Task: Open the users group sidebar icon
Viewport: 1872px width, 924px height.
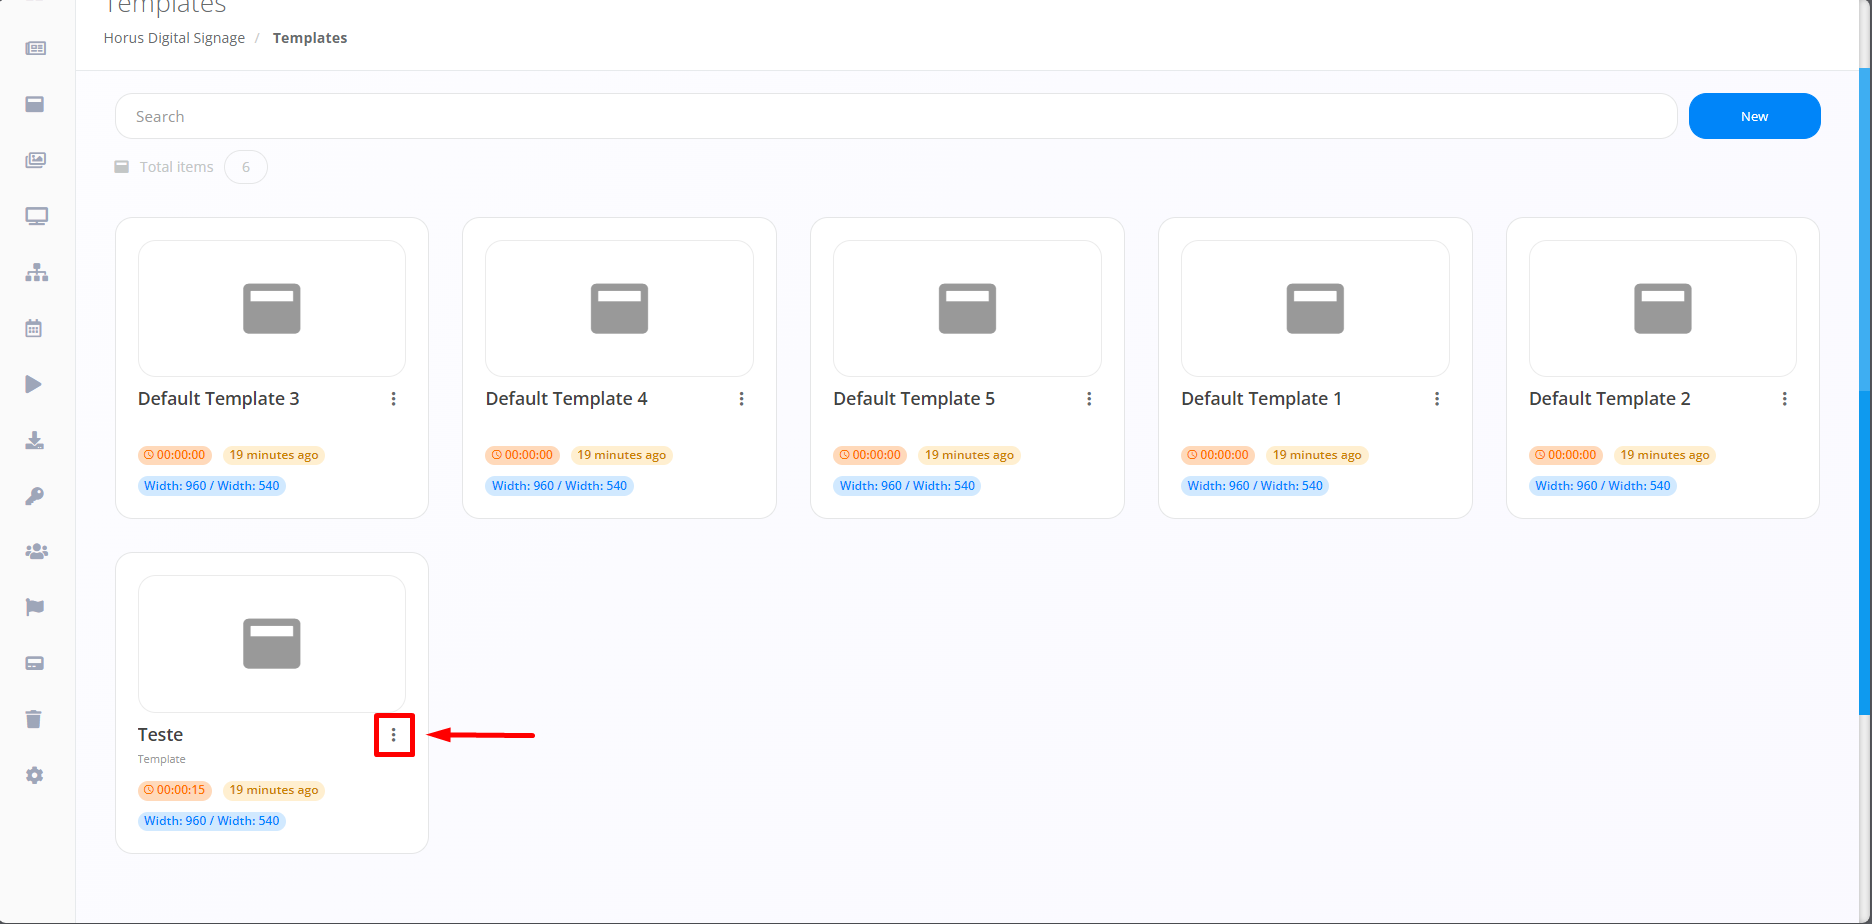Action: click(36, 551)
